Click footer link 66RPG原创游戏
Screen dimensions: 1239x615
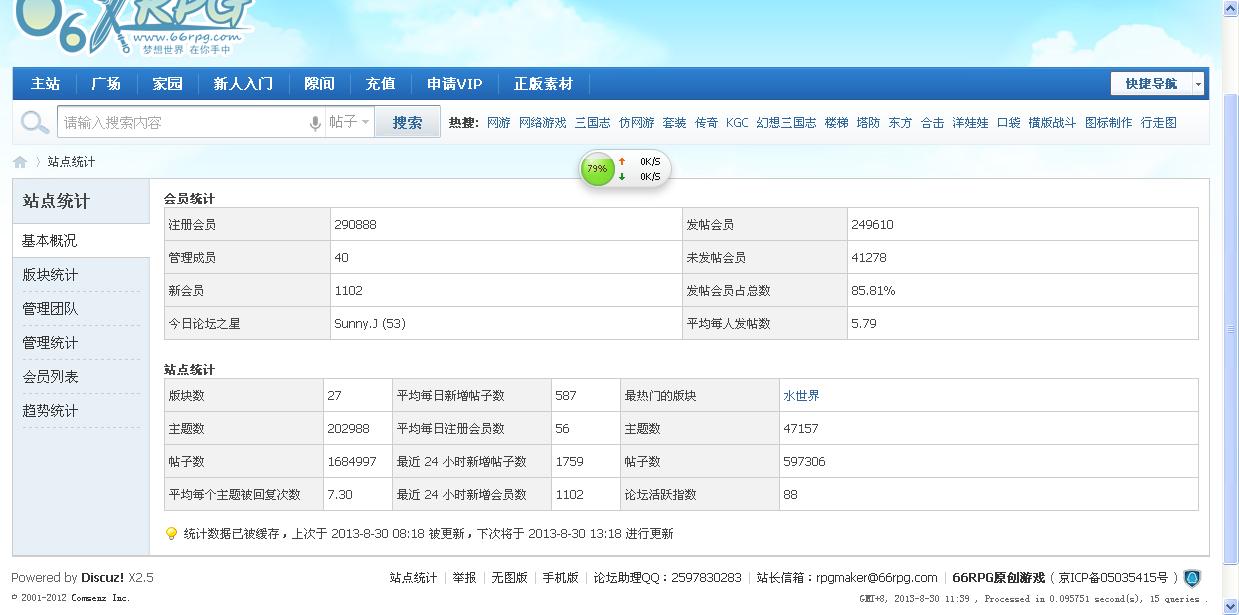999,578
